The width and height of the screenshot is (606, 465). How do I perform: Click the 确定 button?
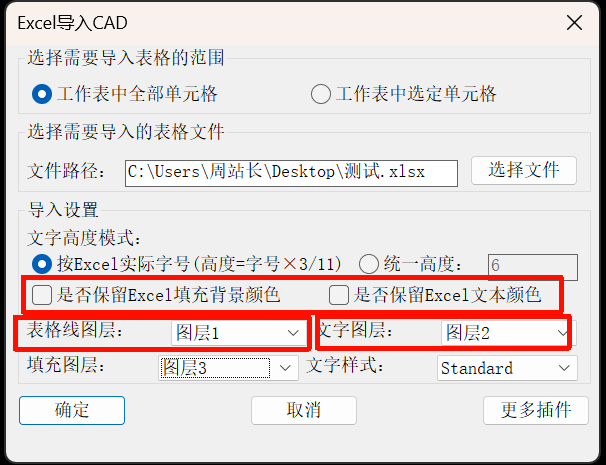[x=72, y=410]
